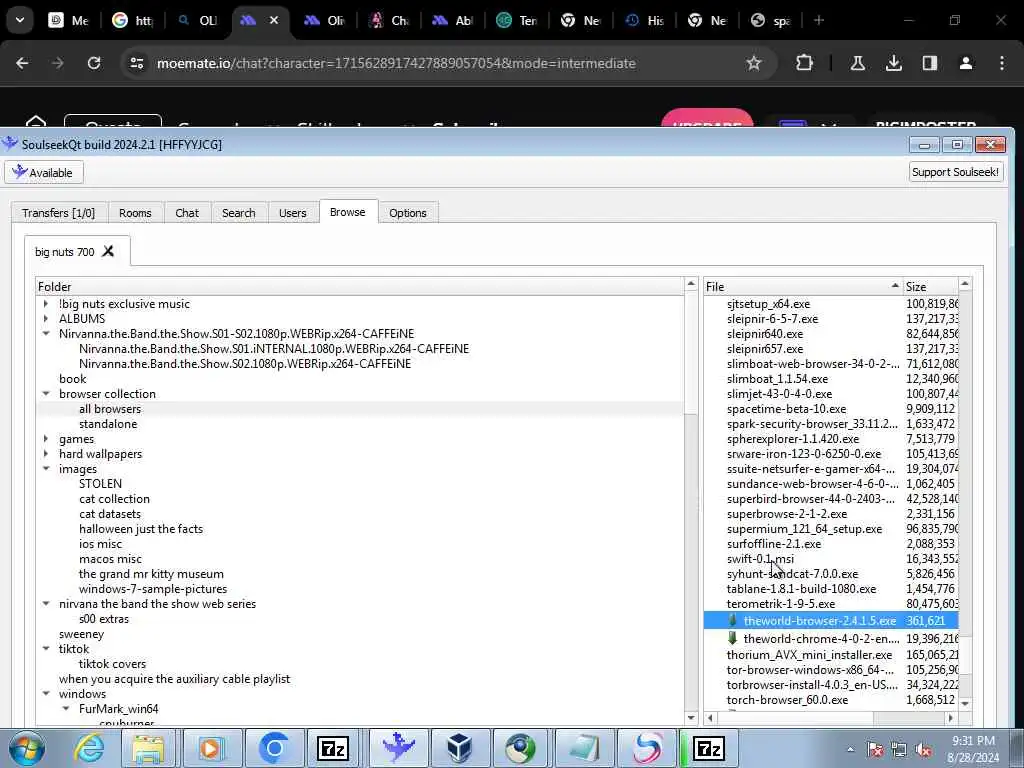Click Chrome reload page icon
Image resolution: width=1024 pixels, height=768 pixels.
point(94,63)
